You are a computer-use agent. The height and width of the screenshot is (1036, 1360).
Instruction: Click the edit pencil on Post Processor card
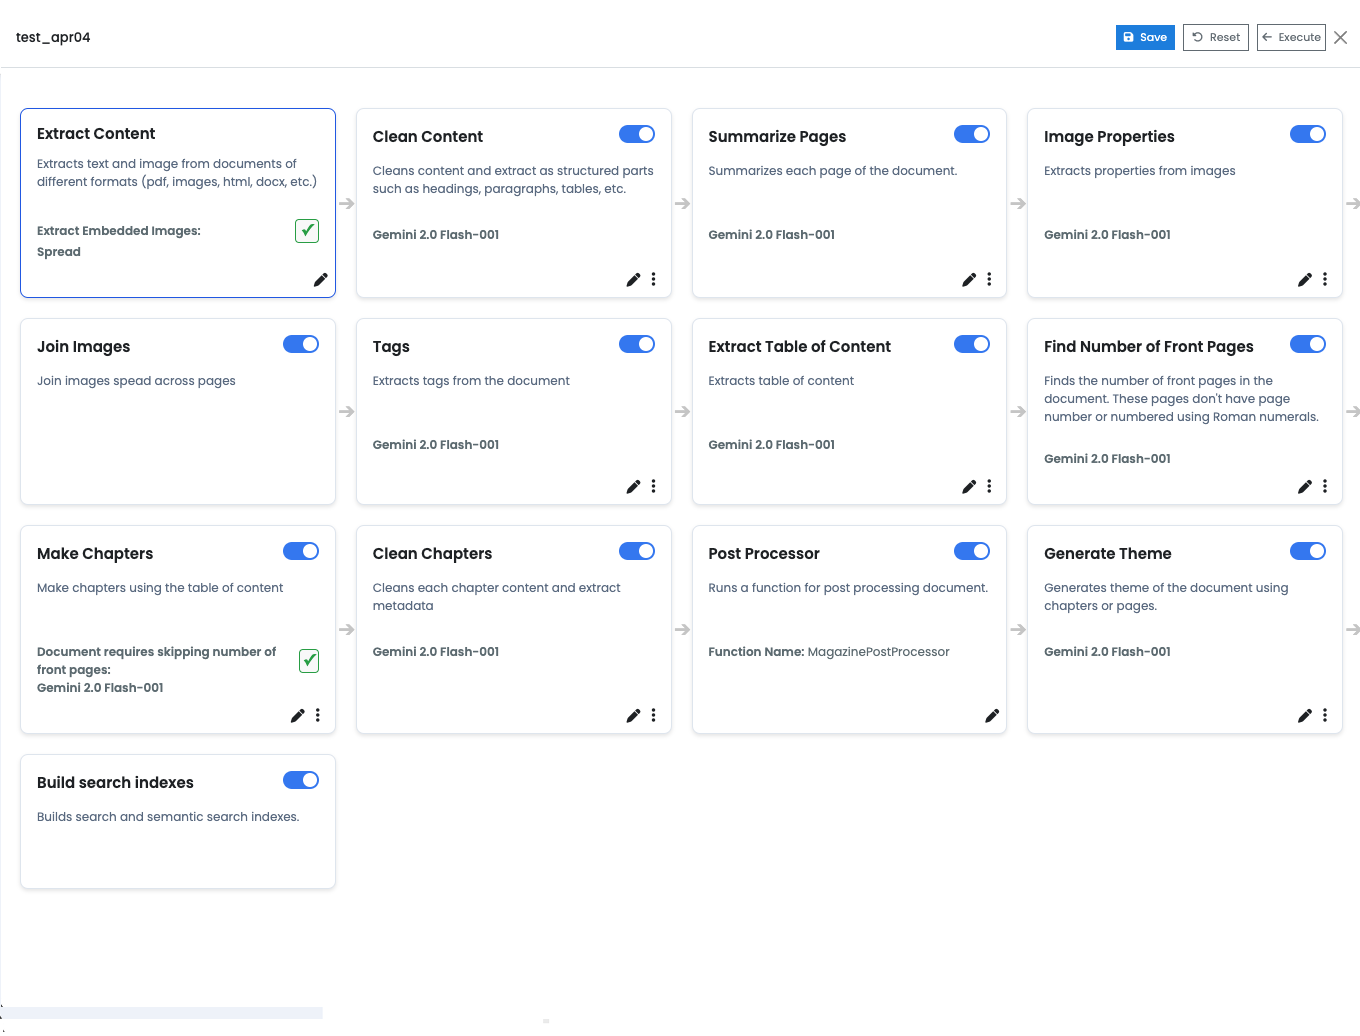pyautogui.click(x=991, y=716)
